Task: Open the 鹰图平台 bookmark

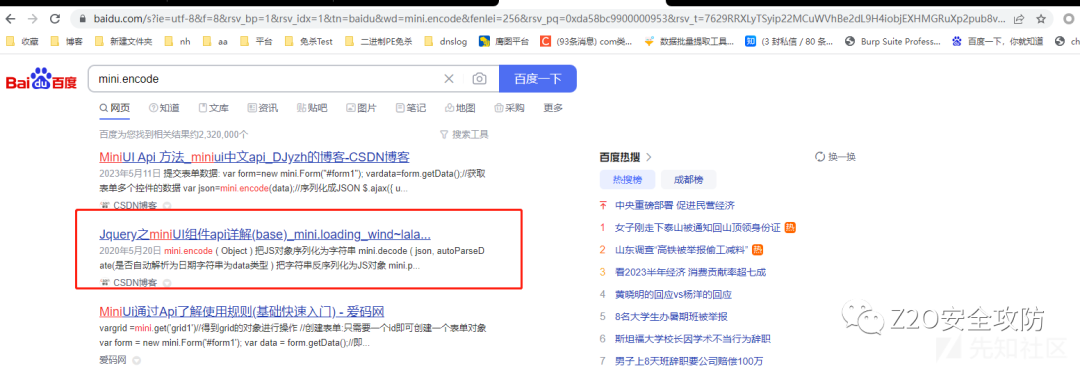Action: coord(504,41)
